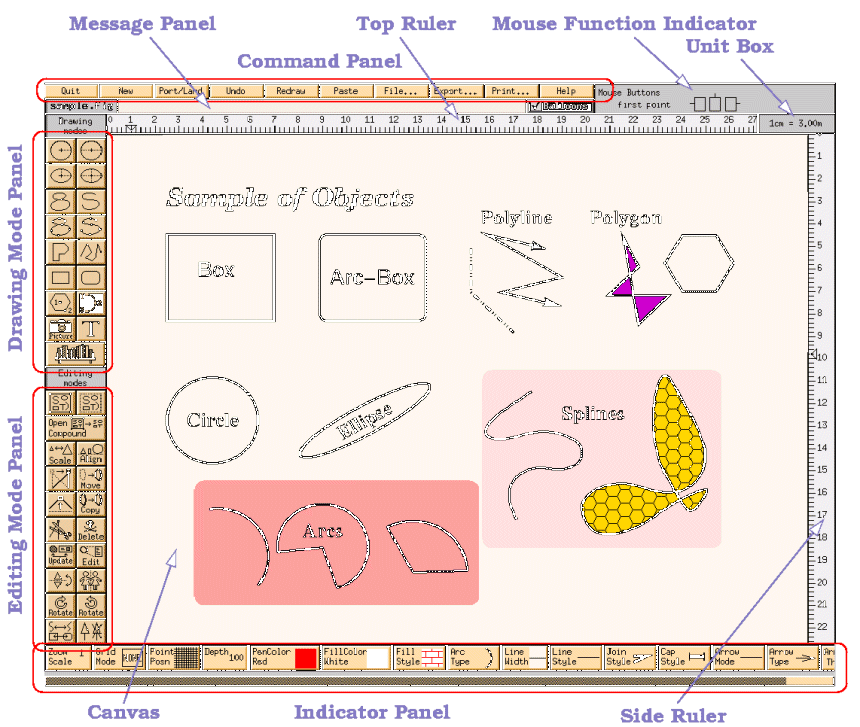
Task: Open the library bookshelf tool
Action: [76, 353]
